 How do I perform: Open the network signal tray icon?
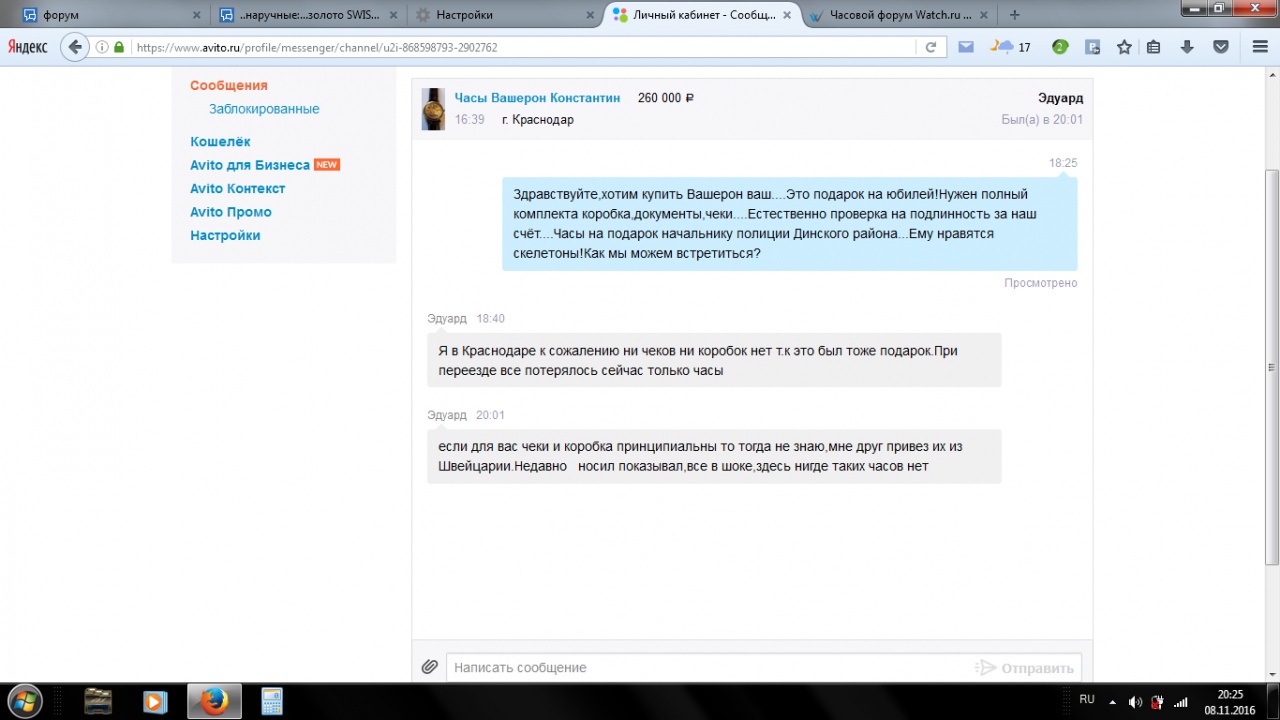[1181, 702]
